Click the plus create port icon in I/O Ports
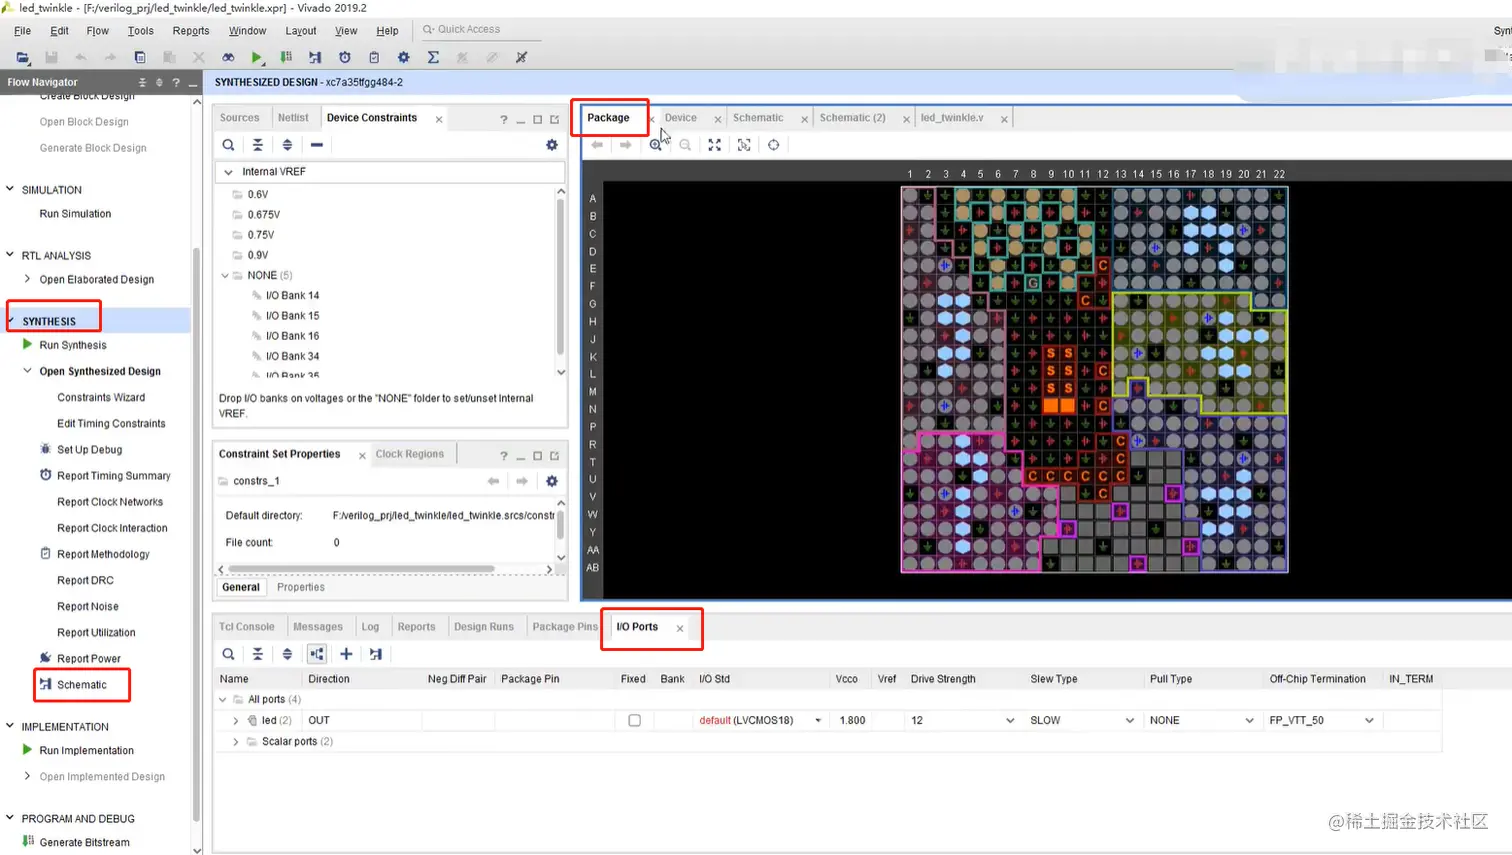 point(346,654)
